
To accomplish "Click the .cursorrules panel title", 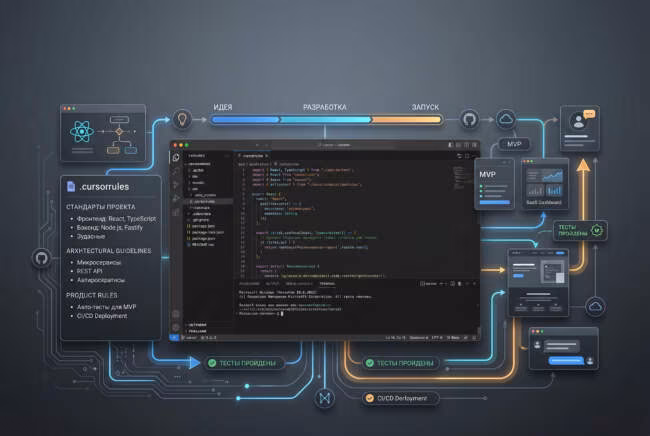I will [x=104, y=187].
